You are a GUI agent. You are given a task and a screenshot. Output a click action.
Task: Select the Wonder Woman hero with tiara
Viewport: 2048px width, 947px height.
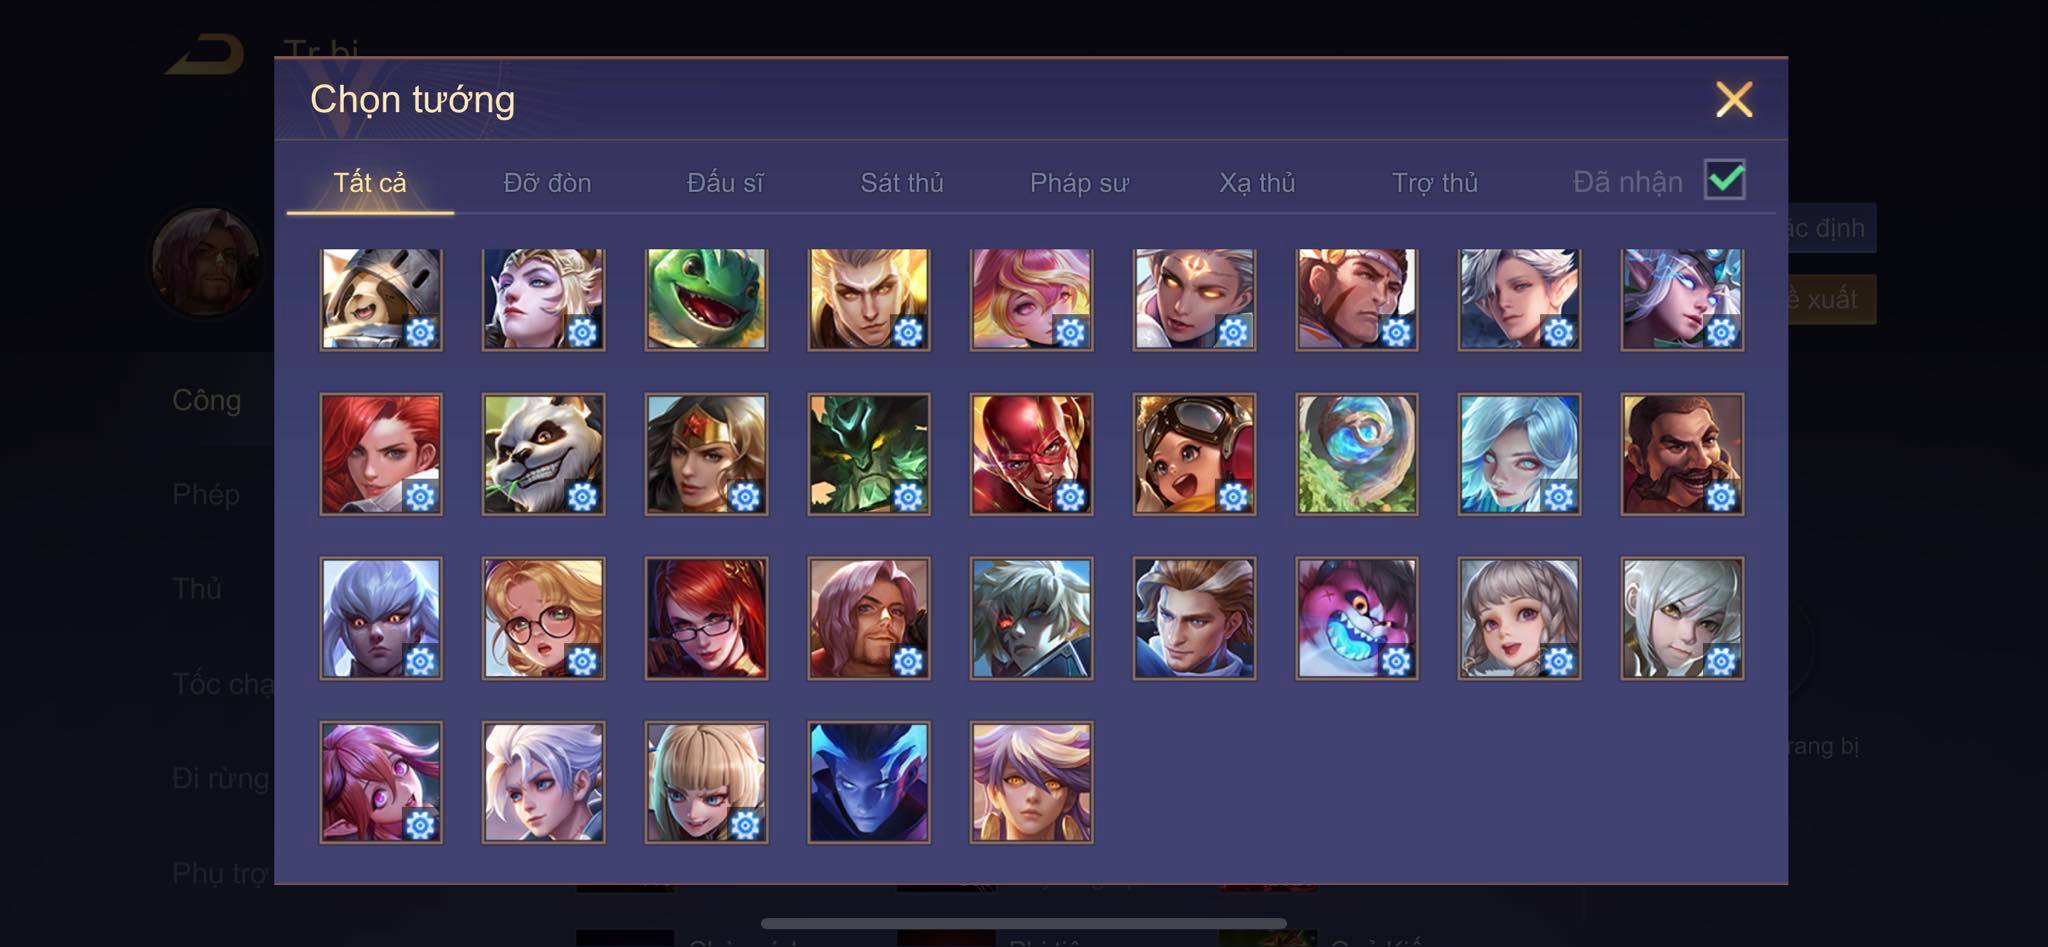click(706, 454)
